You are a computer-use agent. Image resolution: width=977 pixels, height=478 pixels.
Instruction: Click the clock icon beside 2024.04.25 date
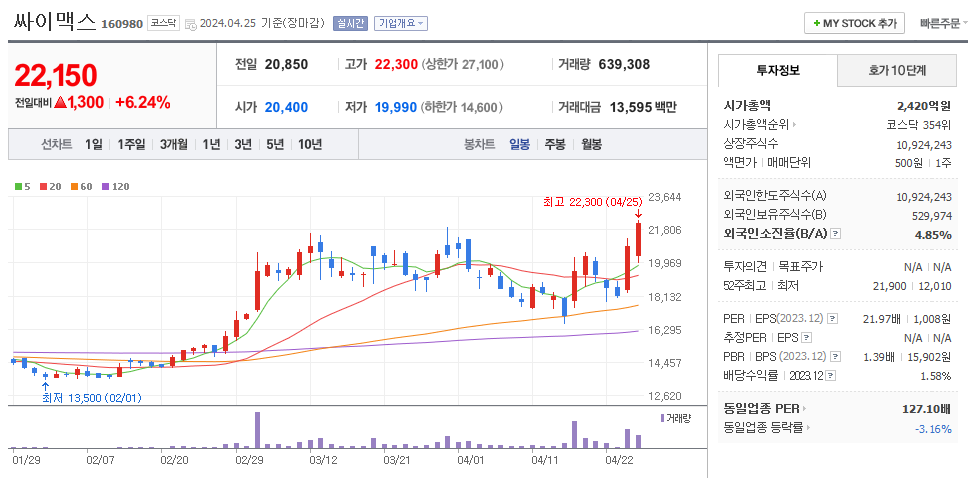point(191,24)
